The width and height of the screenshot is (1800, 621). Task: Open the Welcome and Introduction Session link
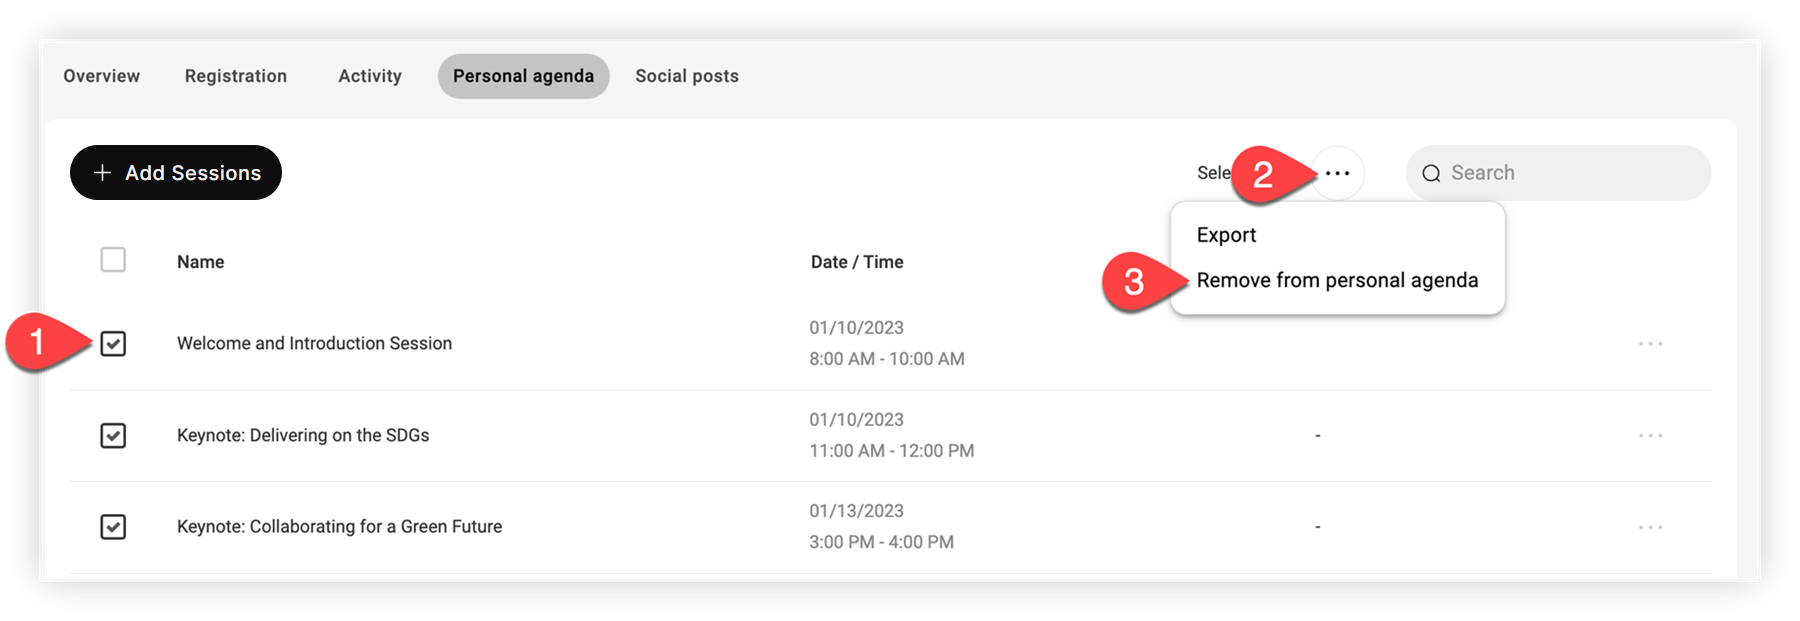click(314, 344)
